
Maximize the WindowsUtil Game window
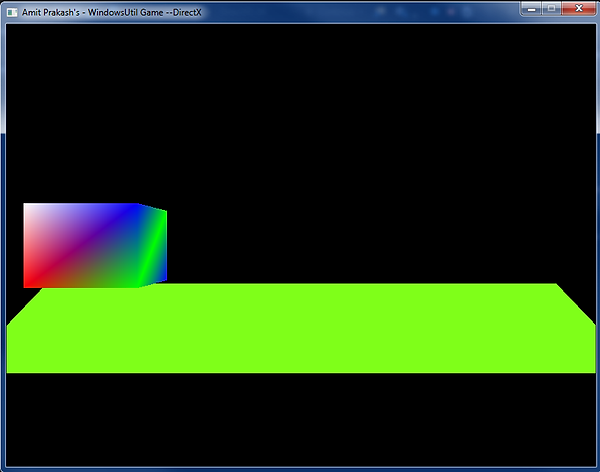[551, 8]
